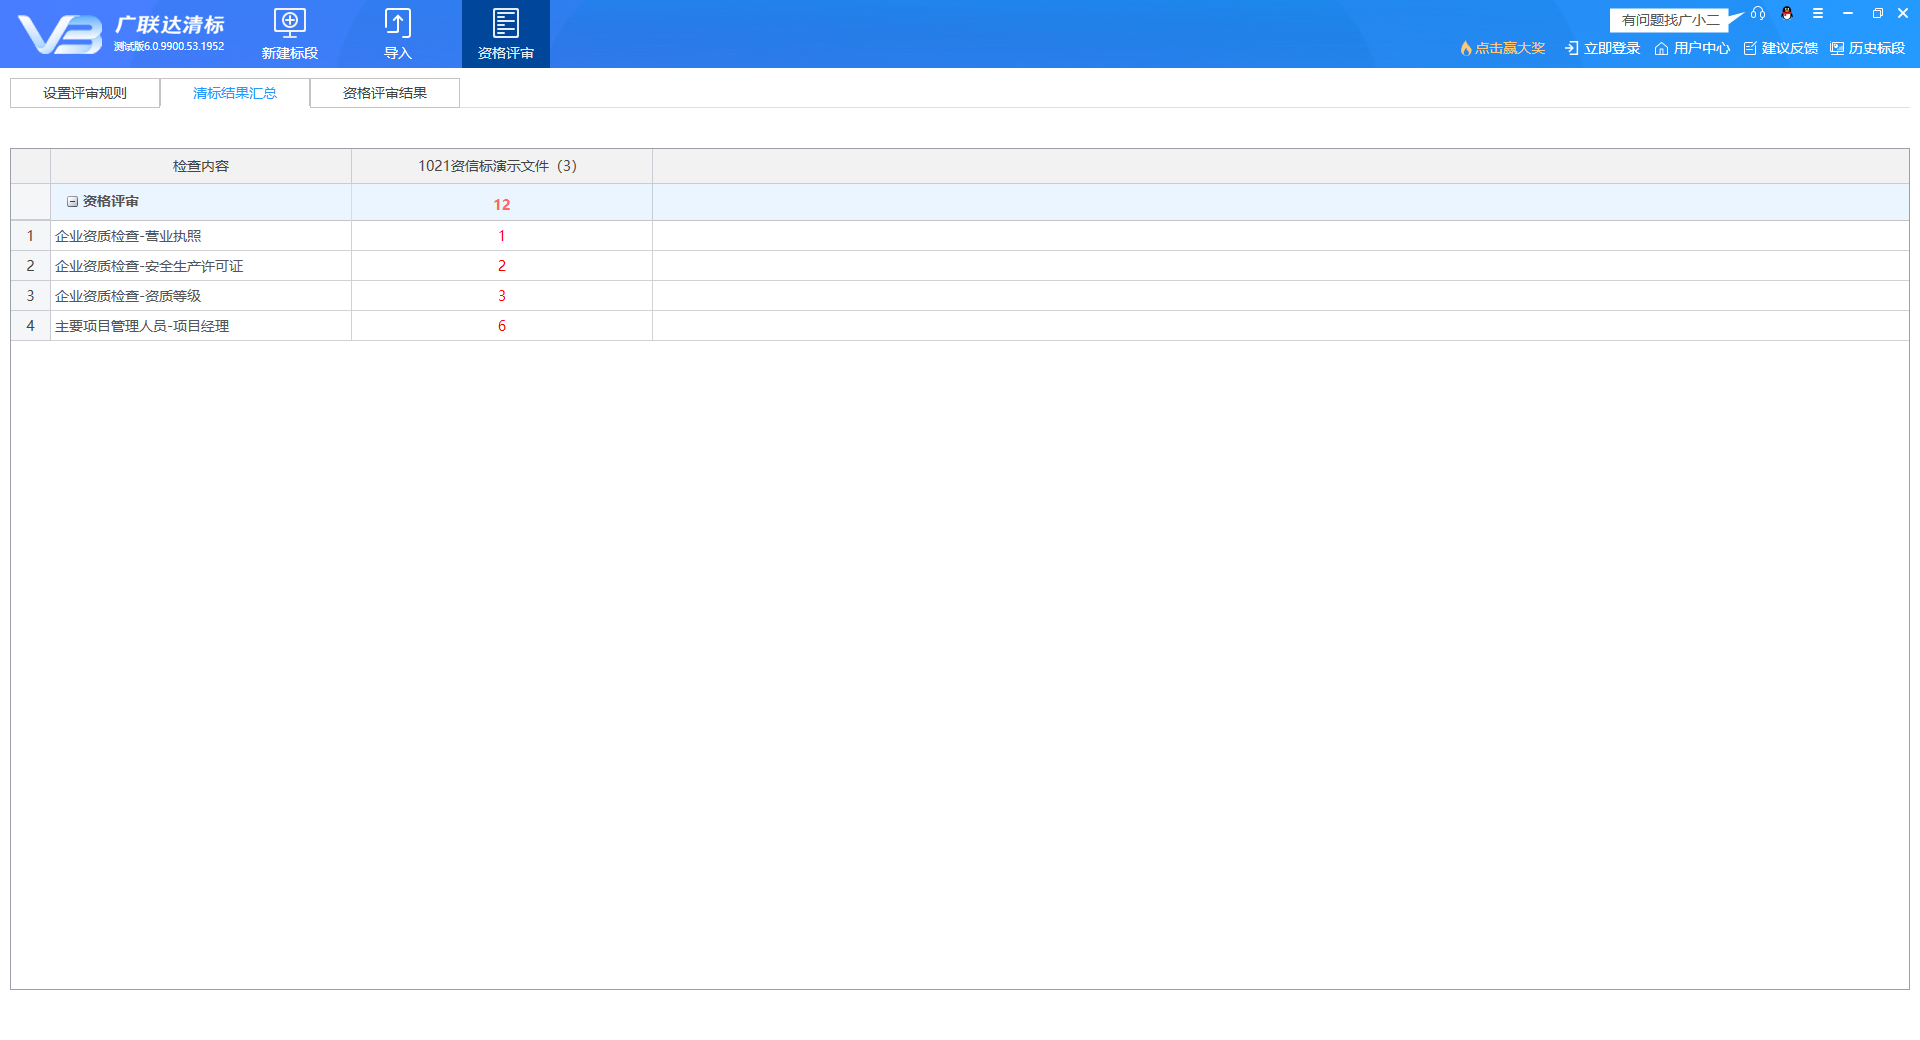Screen dimensions: 1920x1040
Task: Click the value 2 for 安全生产许可证
Action: 502,266
